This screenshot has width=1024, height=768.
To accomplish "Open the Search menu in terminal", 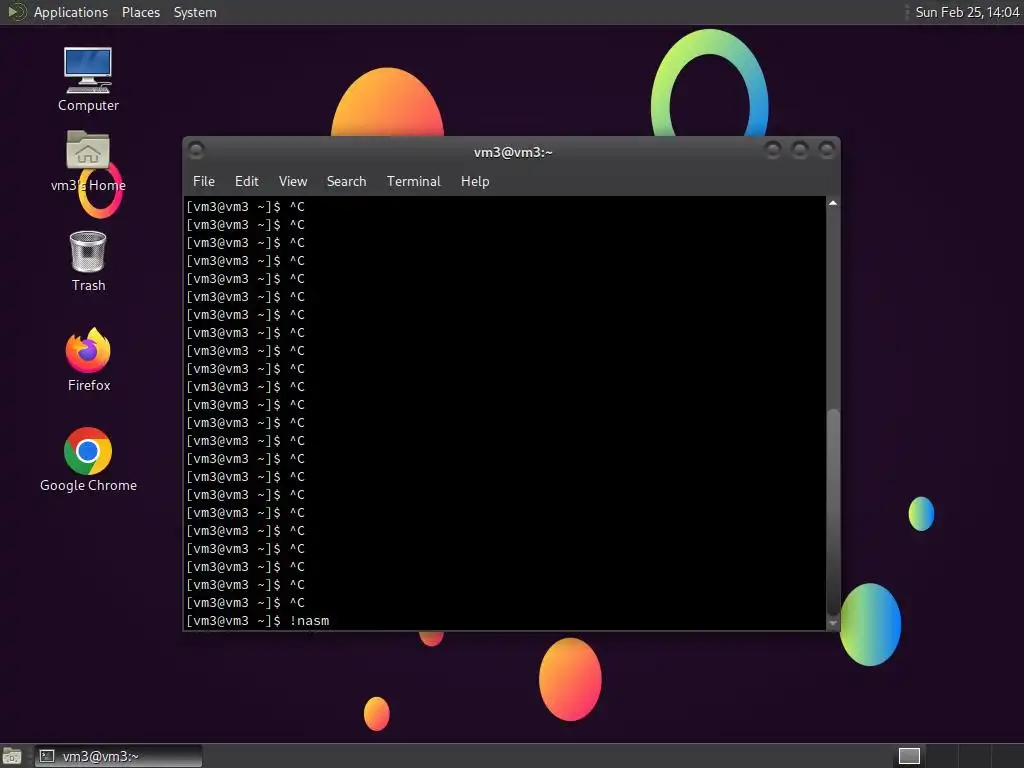I will [x=346, y=182].
